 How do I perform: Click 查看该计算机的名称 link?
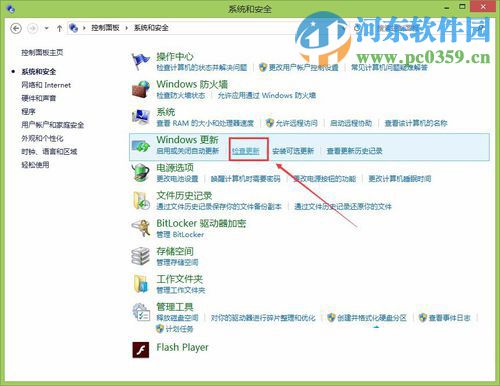pyautogui.click(x=416, y=123)
